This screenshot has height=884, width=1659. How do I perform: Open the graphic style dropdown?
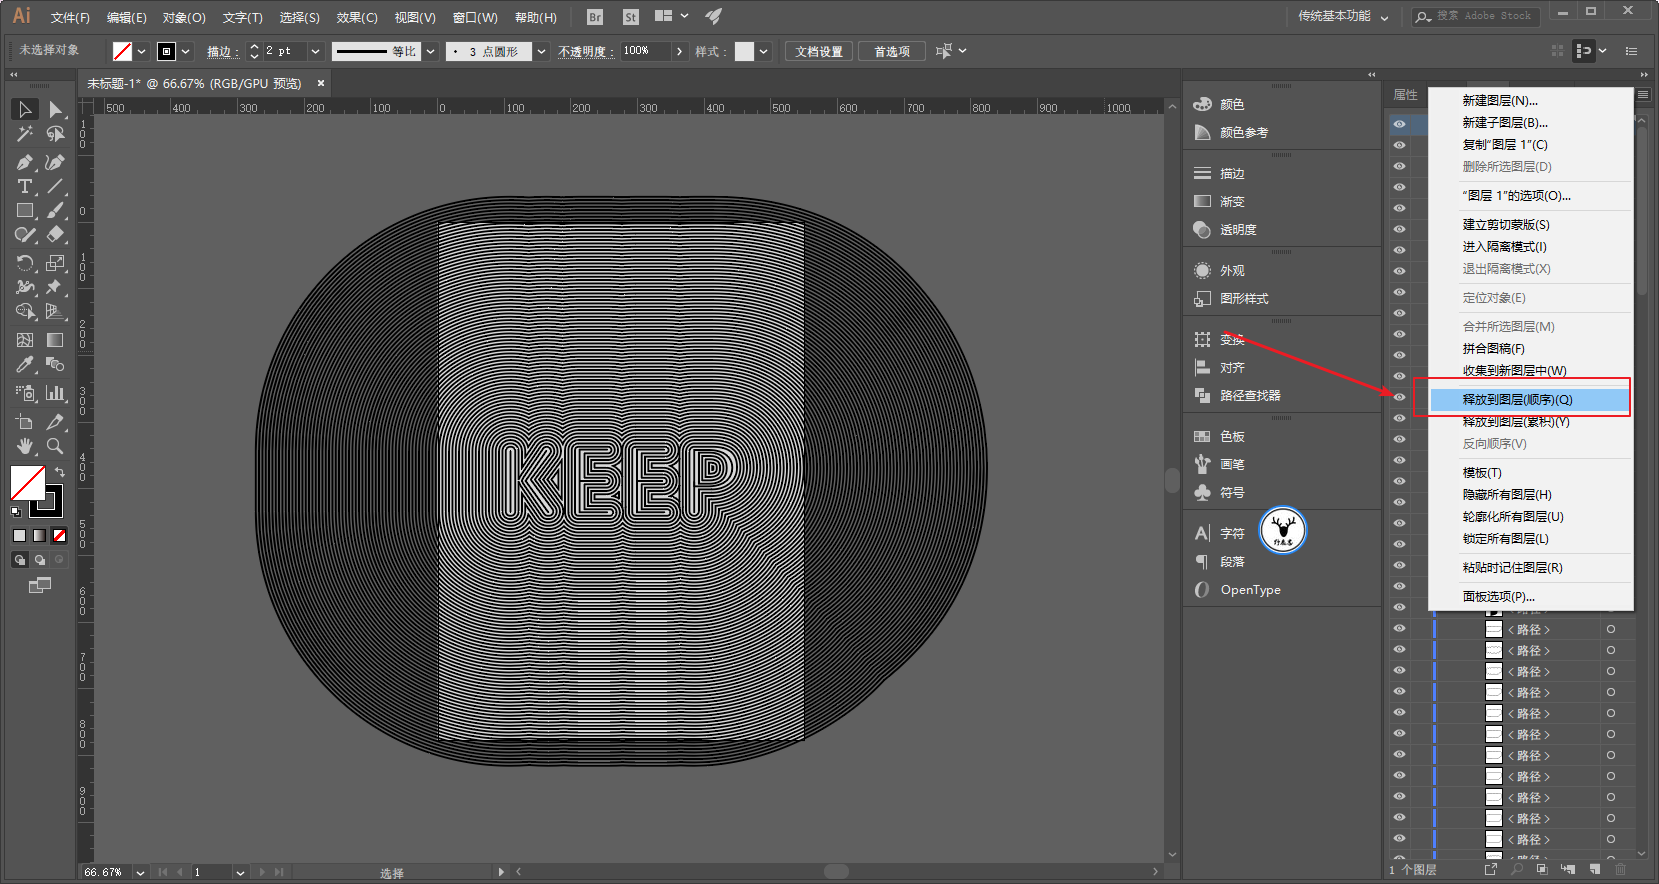tap(764, 51)
